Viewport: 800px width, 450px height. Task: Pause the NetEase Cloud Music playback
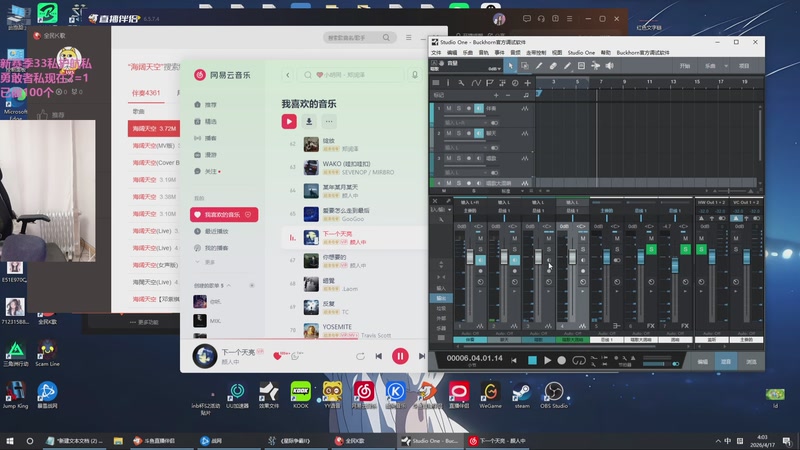[x=400, y=356]
